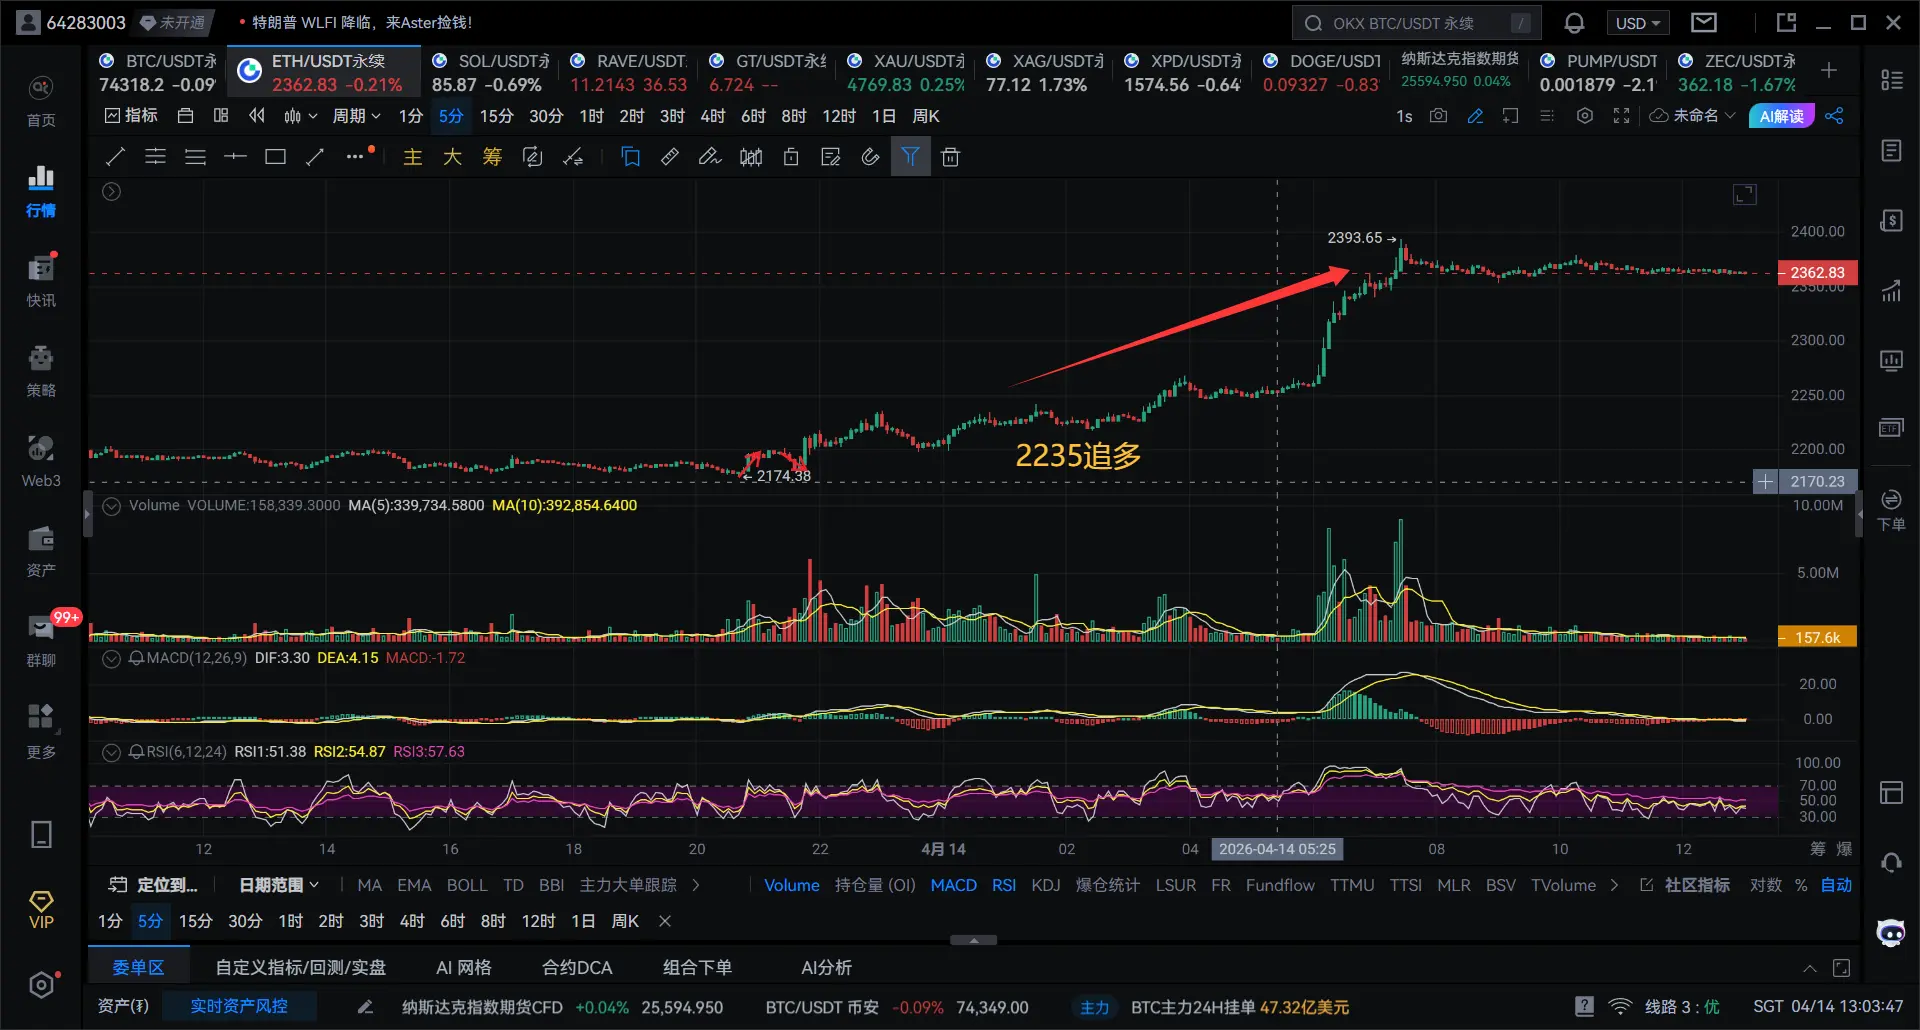Click the 主 main-force indicator icon
This screenshot has width=1920, height=1030.
click(x=412, y=157)
